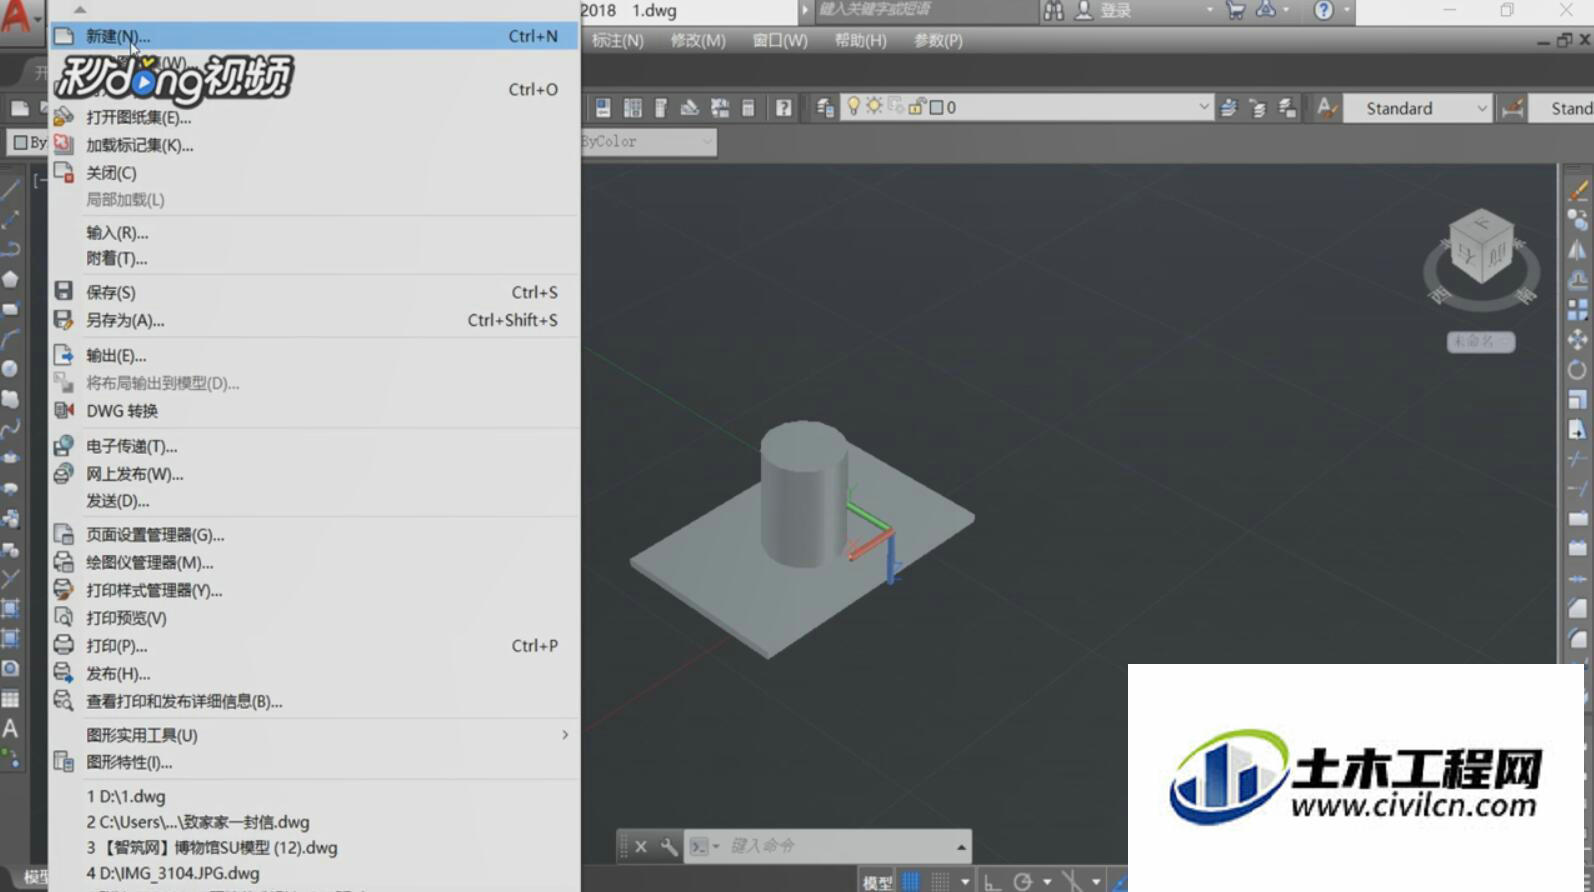Open the Tool Palettes toolbar icon

tap(661, 108)
